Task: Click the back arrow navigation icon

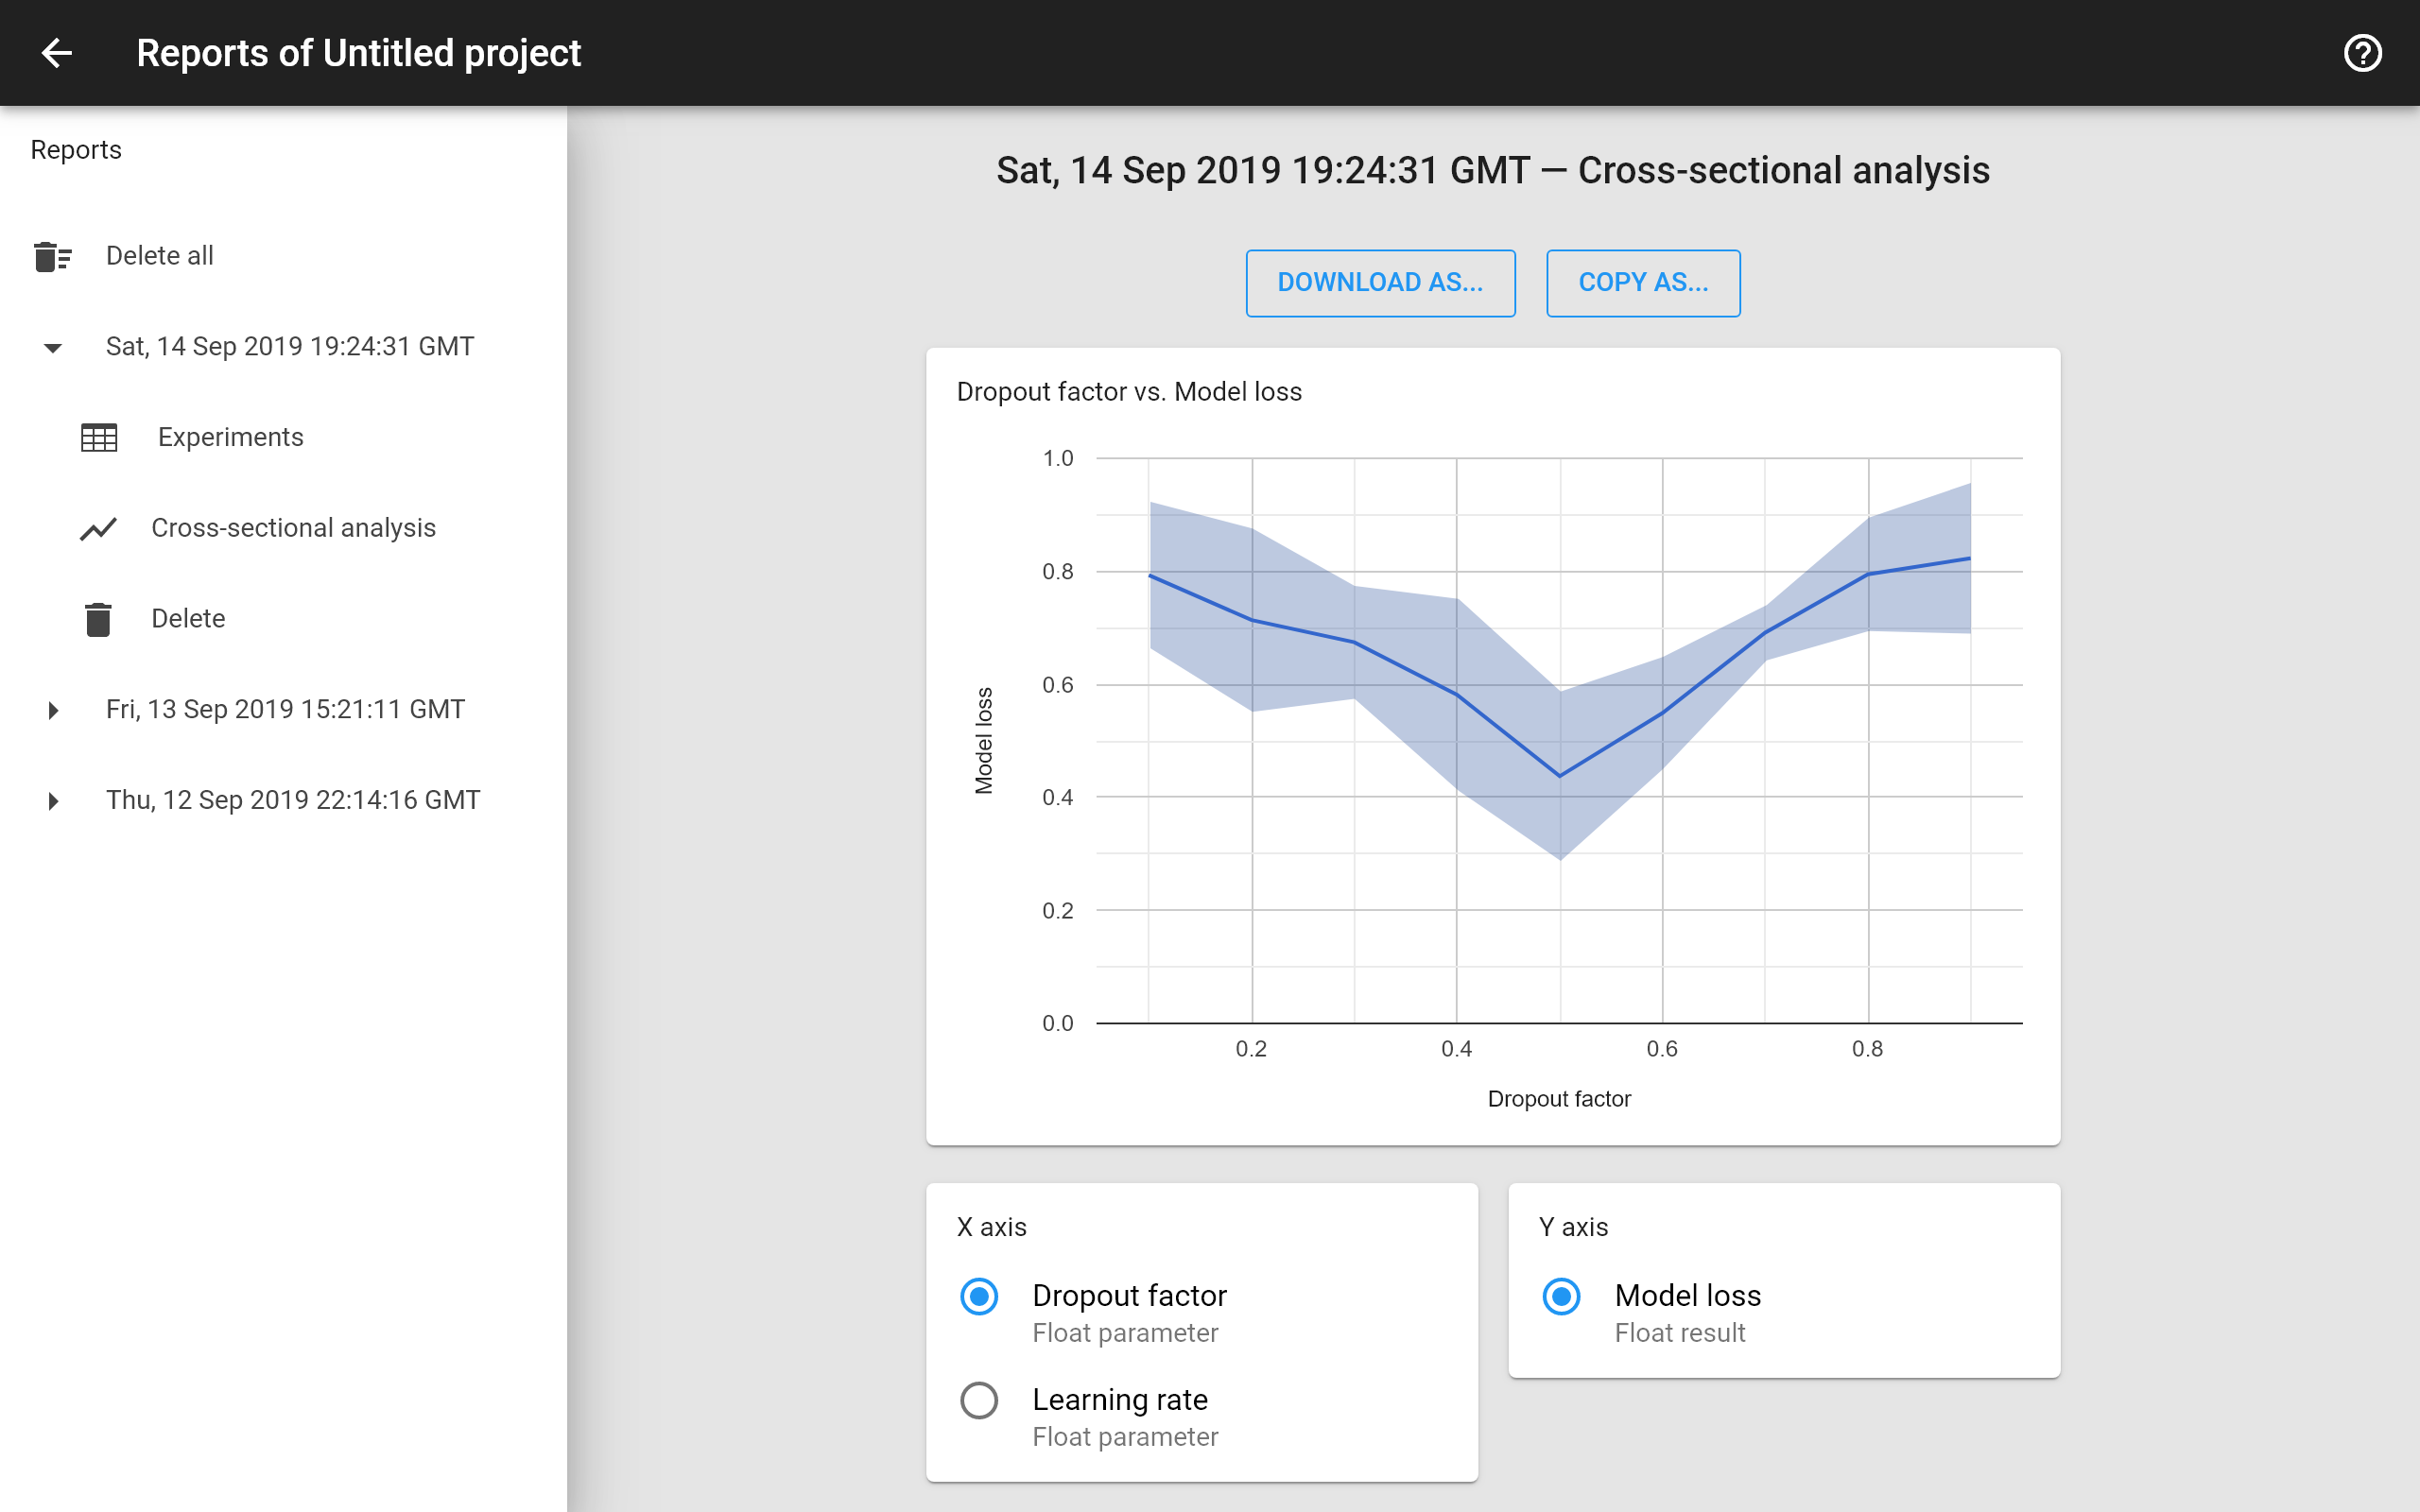Action: (58, 52)
